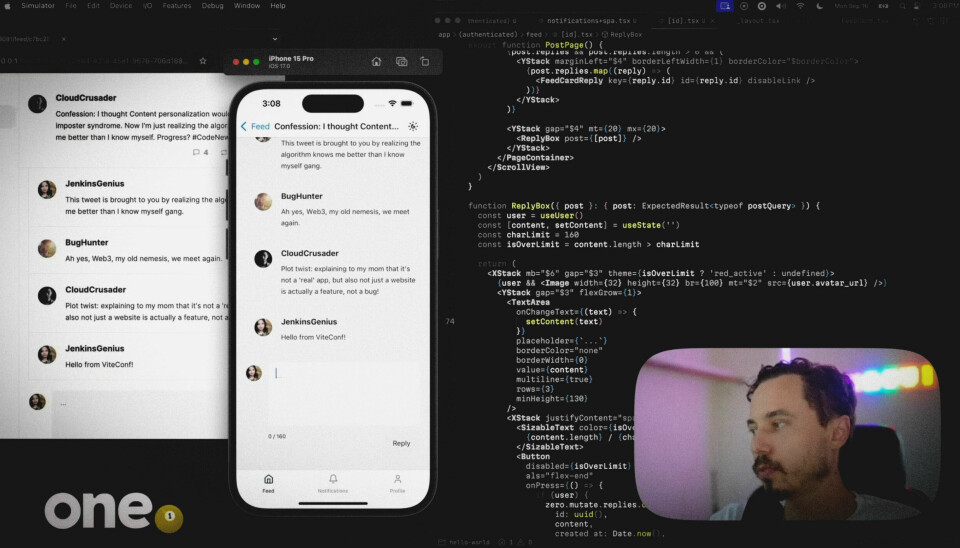Click the browser reply box with '...' placeholder
This screenshot has height=548, width=960.
[x=141, y=413]
